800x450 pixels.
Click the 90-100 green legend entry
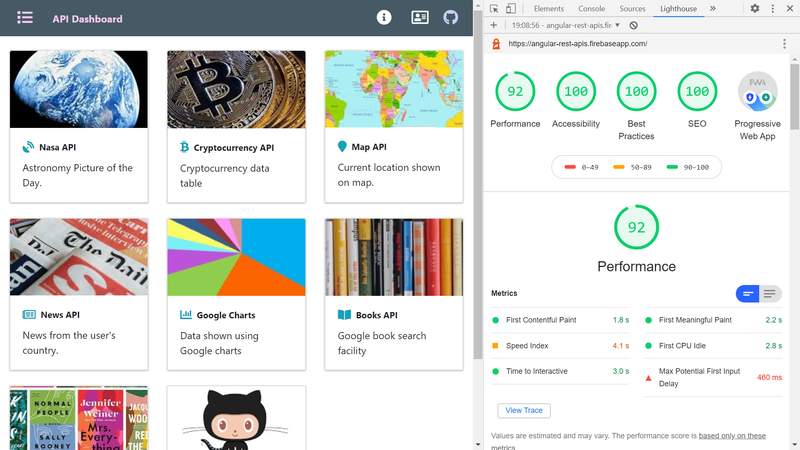tap(688, 167)
